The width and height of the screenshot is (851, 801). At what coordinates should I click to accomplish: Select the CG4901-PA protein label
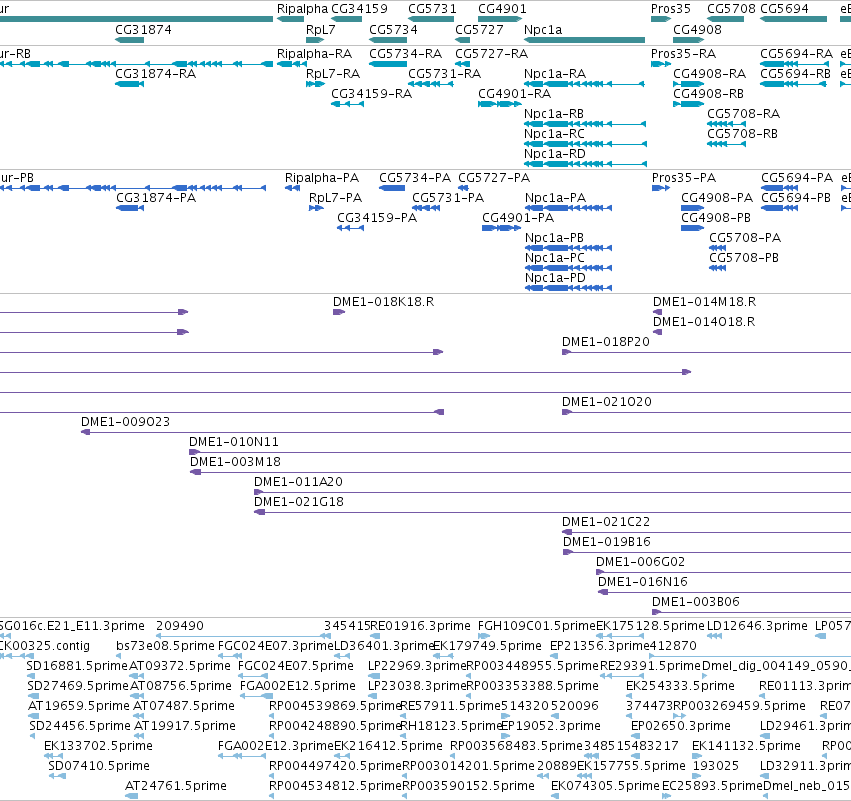tap(518, 218)
